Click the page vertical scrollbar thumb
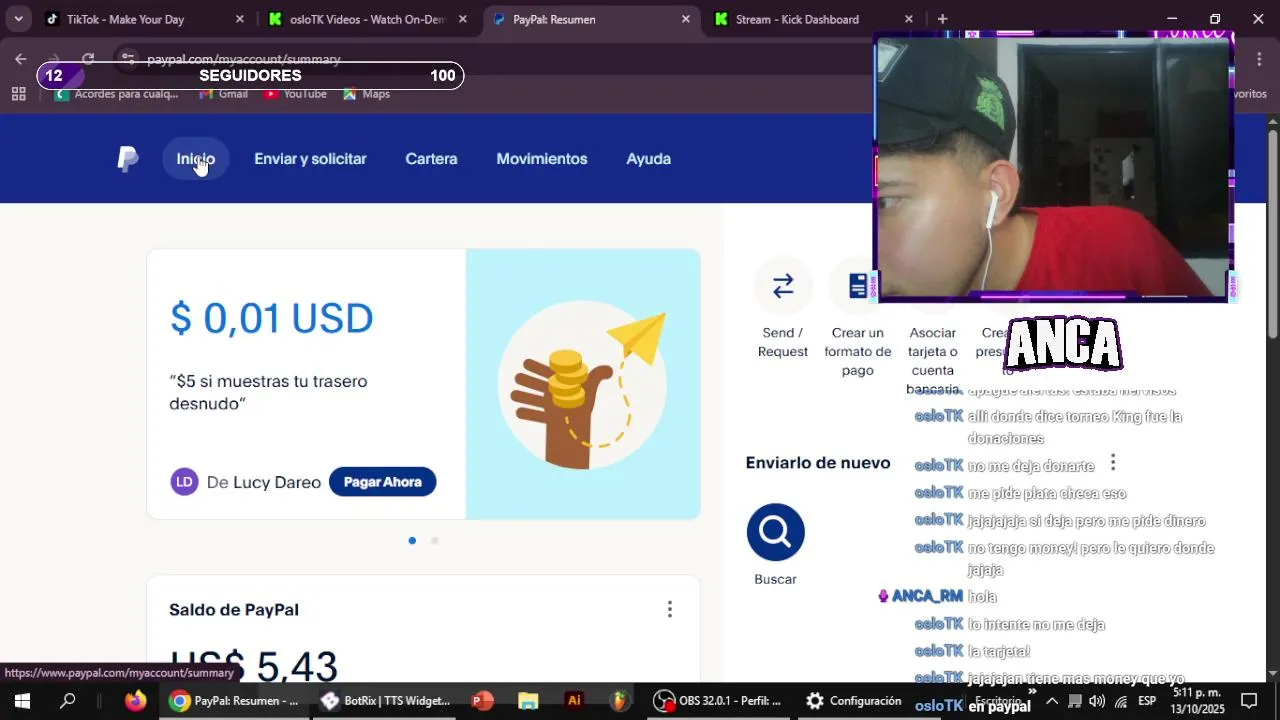The width and height of the screenshot is (1280, 720). pyautogui.click(x=1273, y=235)
